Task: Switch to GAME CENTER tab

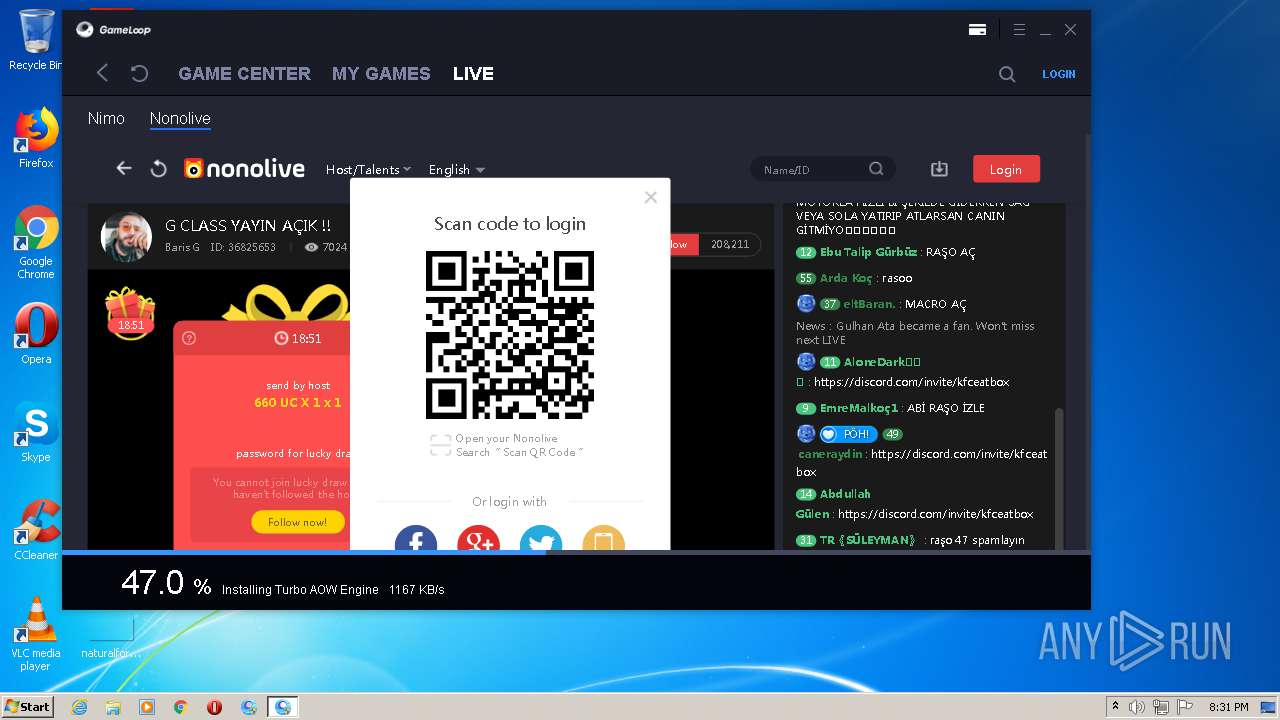Action: (x=244, y=73)
